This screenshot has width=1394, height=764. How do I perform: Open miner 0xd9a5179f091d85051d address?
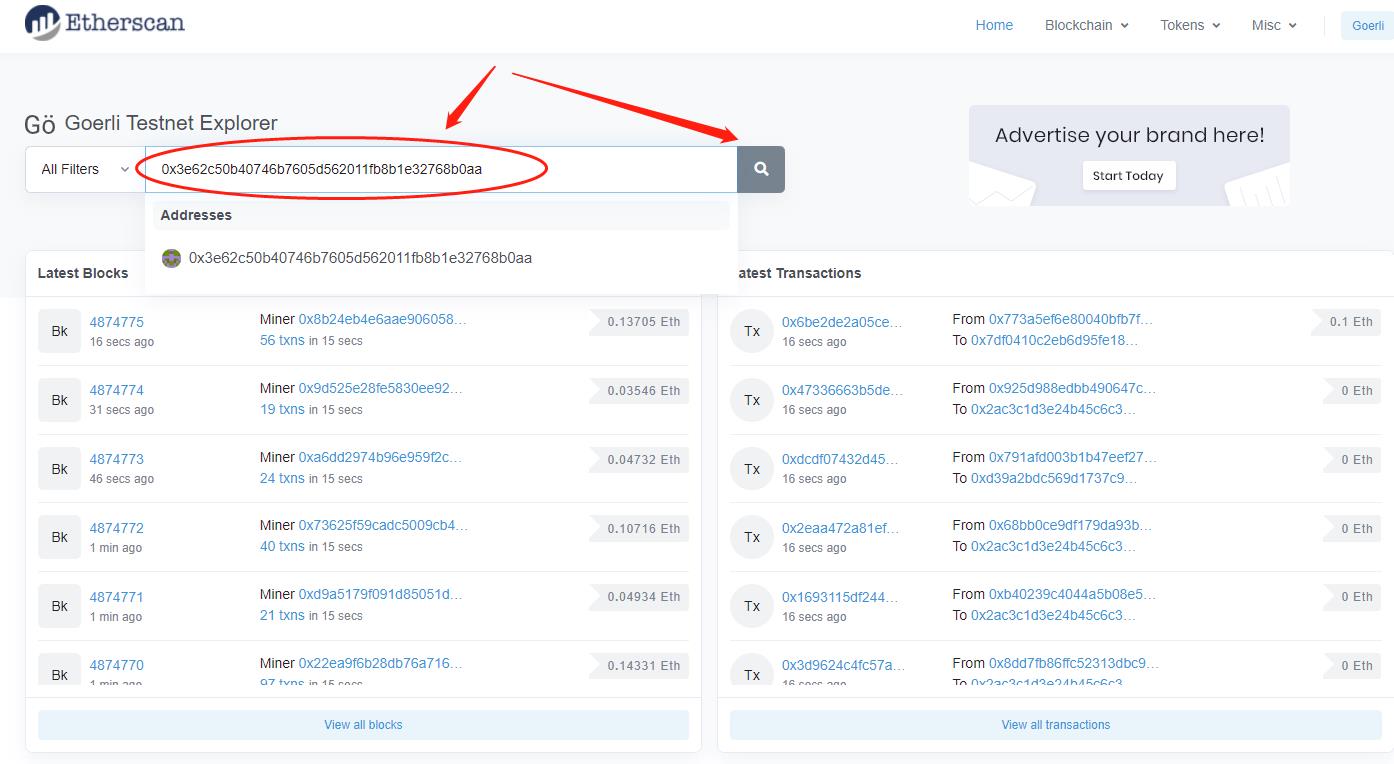tap(381, 594)
